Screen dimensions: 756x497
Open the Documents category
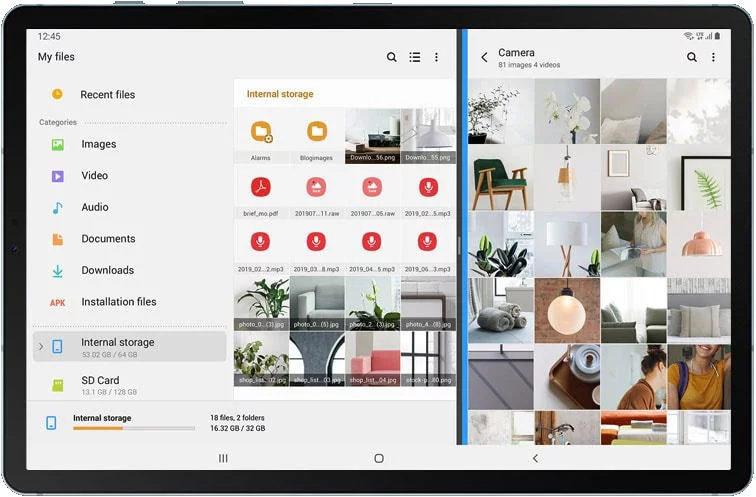107,239
